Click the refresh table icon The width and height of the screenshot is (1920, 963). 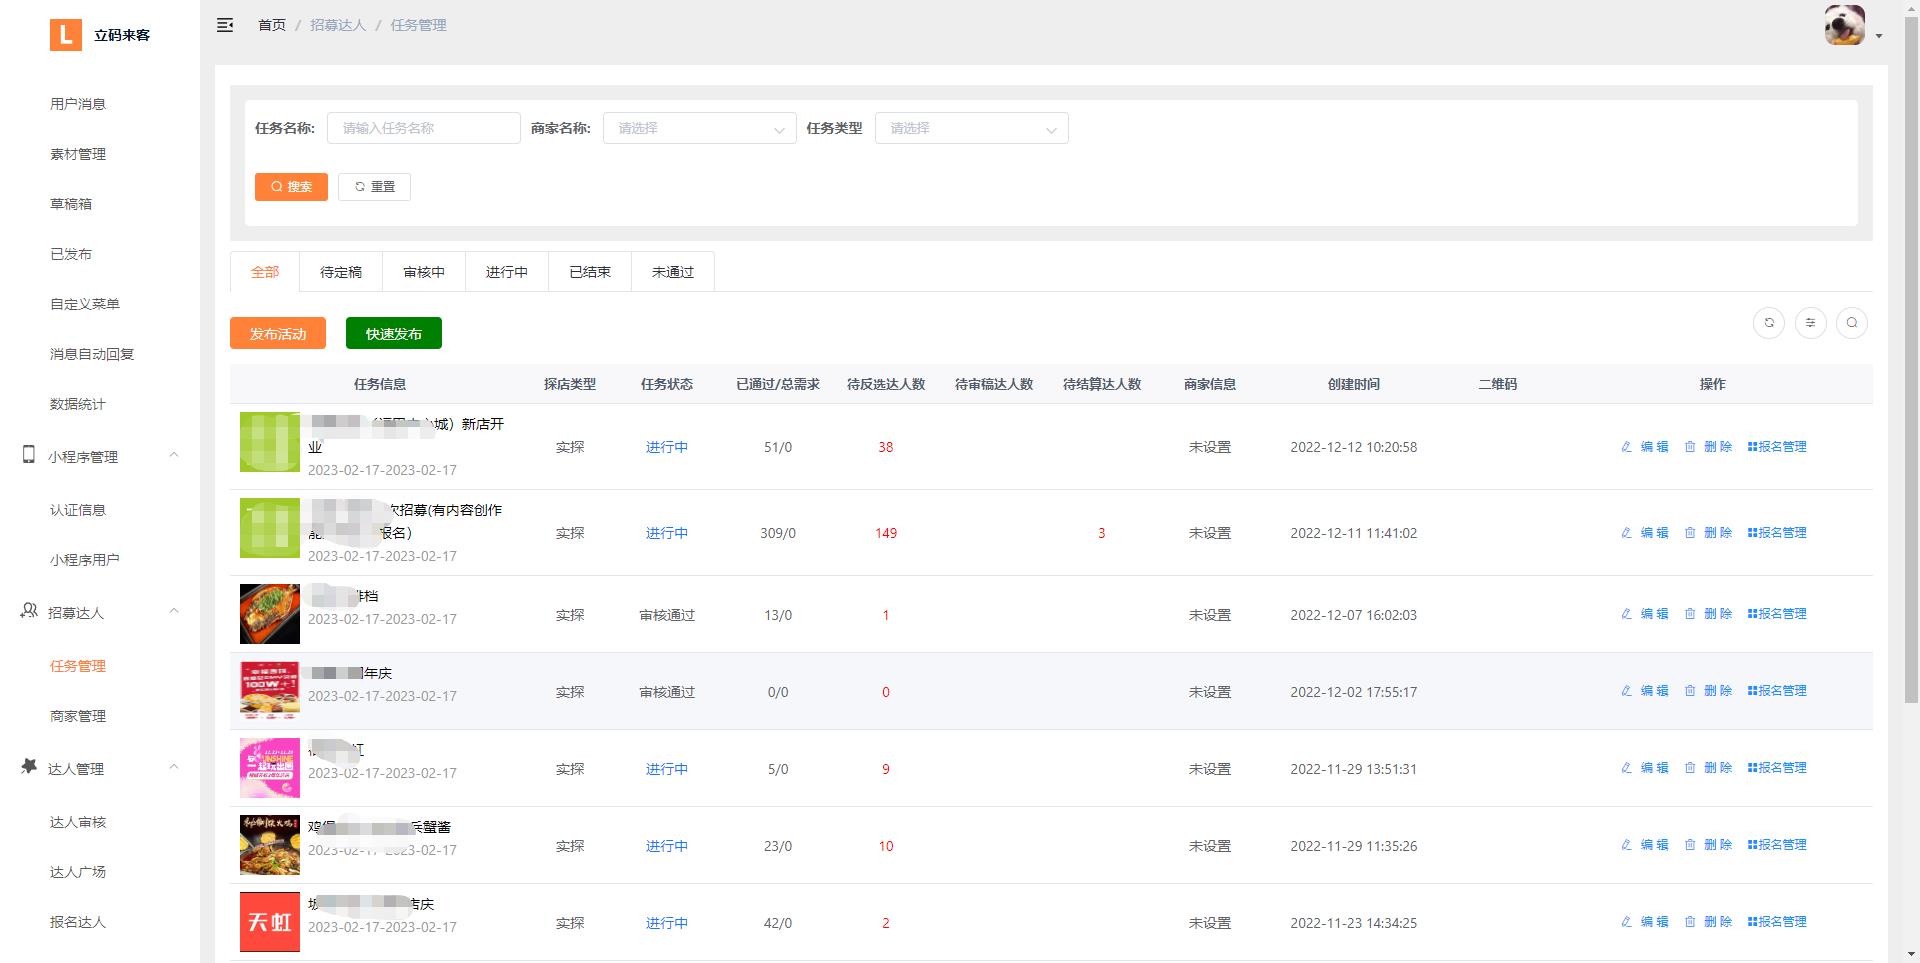click(1769, 323)
